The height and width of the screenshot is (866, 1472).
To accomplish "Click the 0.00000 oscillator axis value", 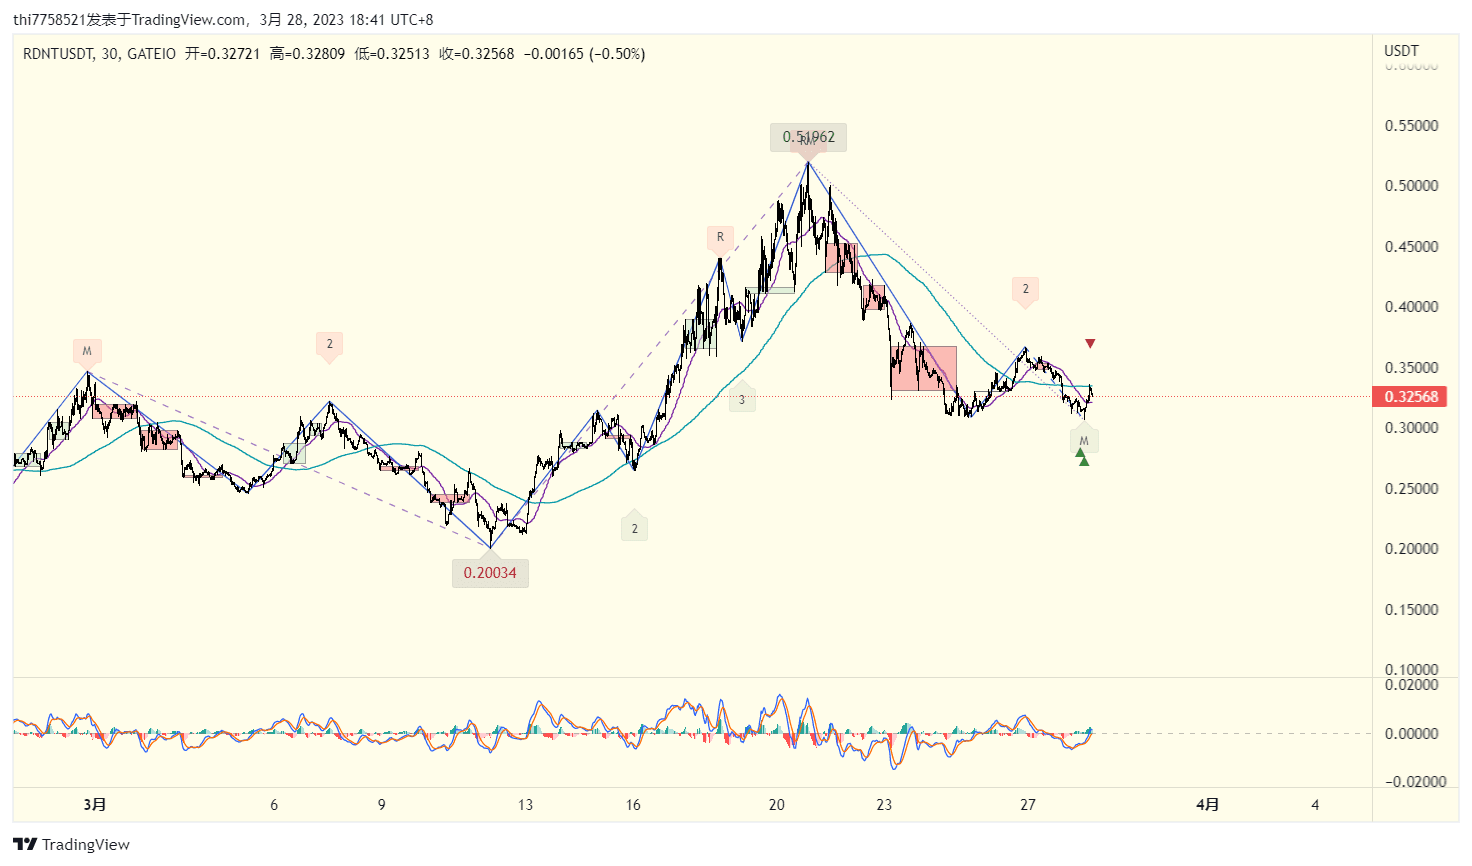I will pos(1411,734).
